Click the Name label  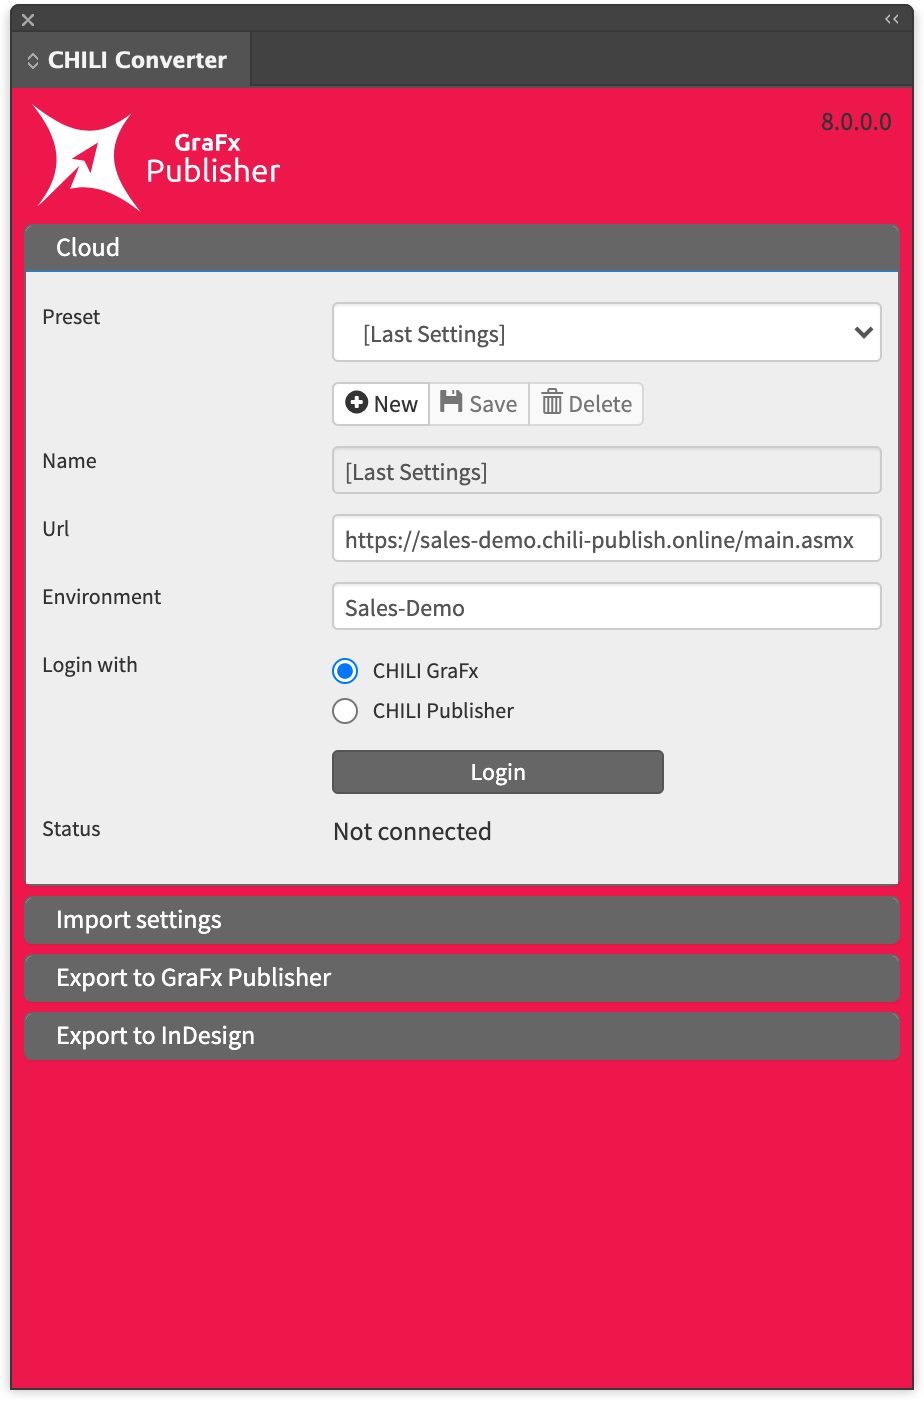[69, 461]
